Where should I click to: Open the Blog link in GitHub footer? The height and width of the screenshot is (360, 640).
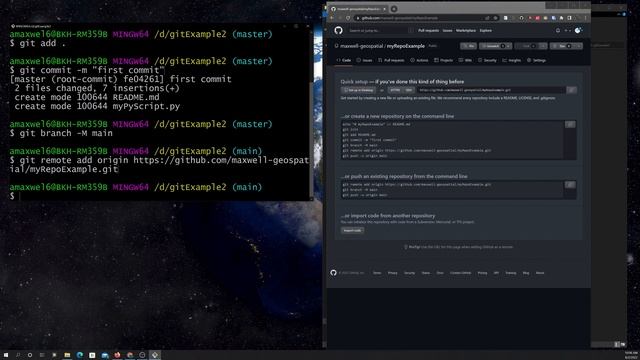(x=526, y=273)
